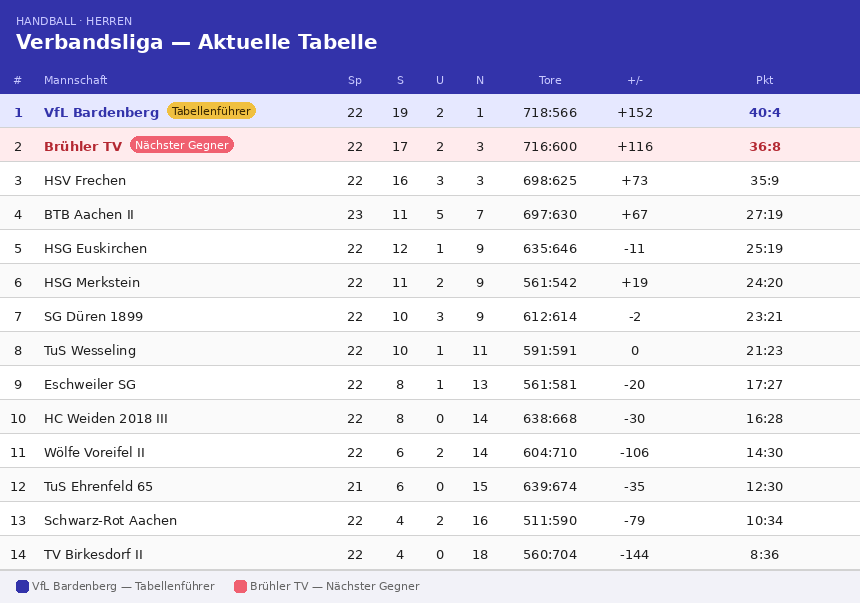Open the VfL Bardenberg team link
The image size is (860, 606).
[101, 113]
